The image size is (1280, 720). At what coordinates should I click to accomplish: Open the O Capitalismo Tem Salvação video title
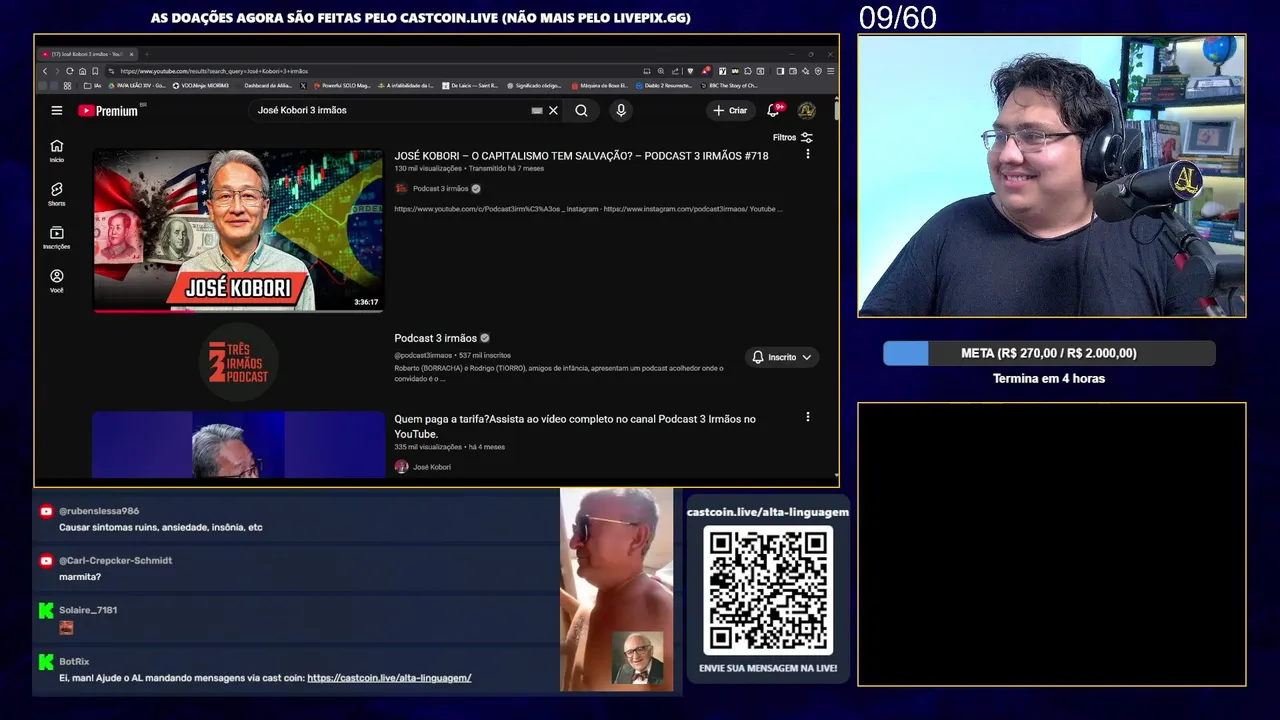tap(581, 156)
